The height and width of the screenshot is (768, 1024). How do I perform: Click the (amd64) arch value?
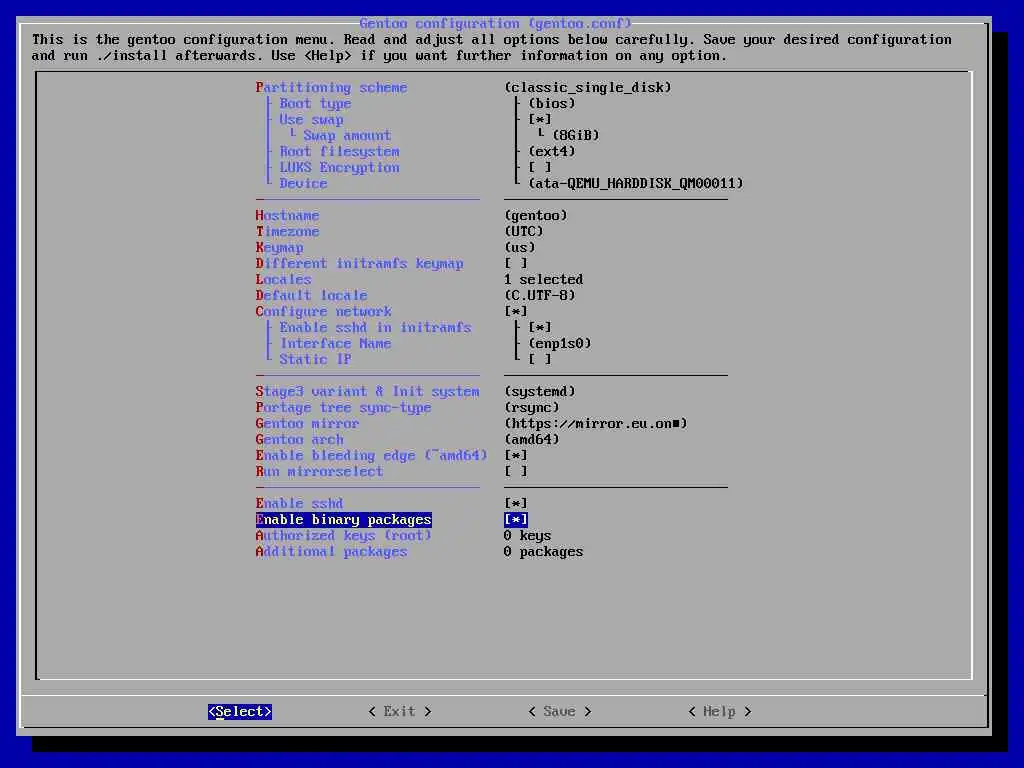click(532, 440)
